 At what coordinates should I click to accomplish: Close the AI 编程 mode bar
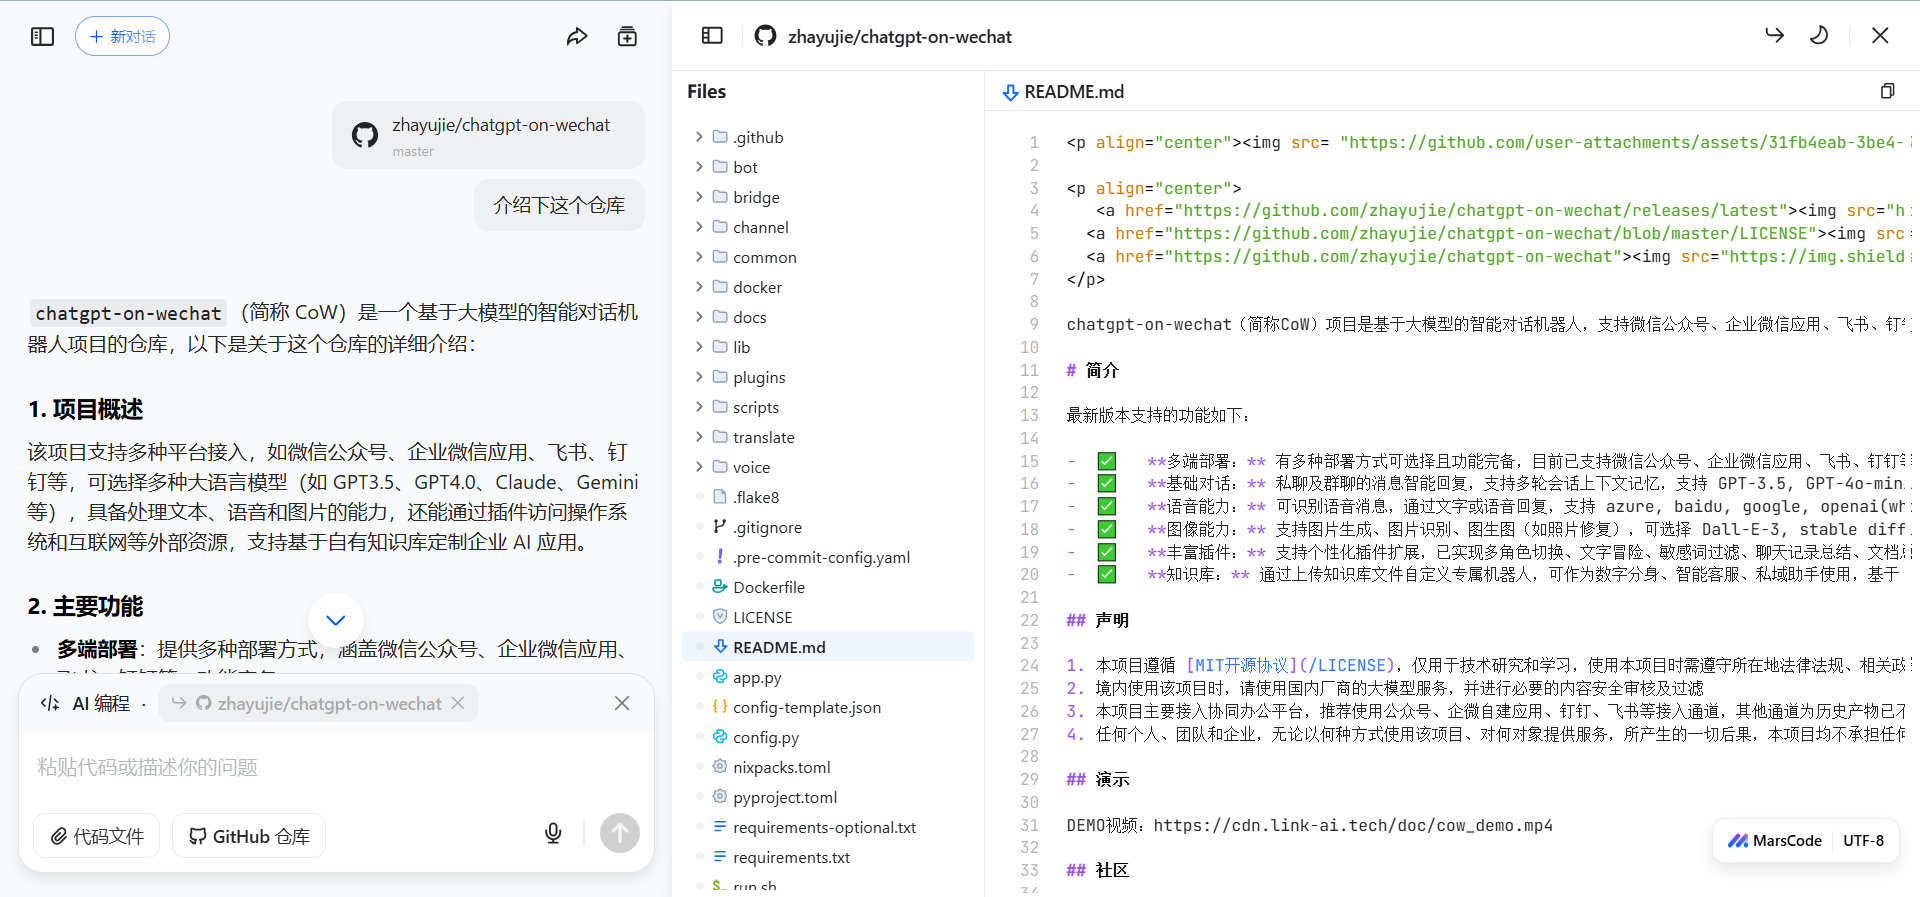(x=622, y=703)
